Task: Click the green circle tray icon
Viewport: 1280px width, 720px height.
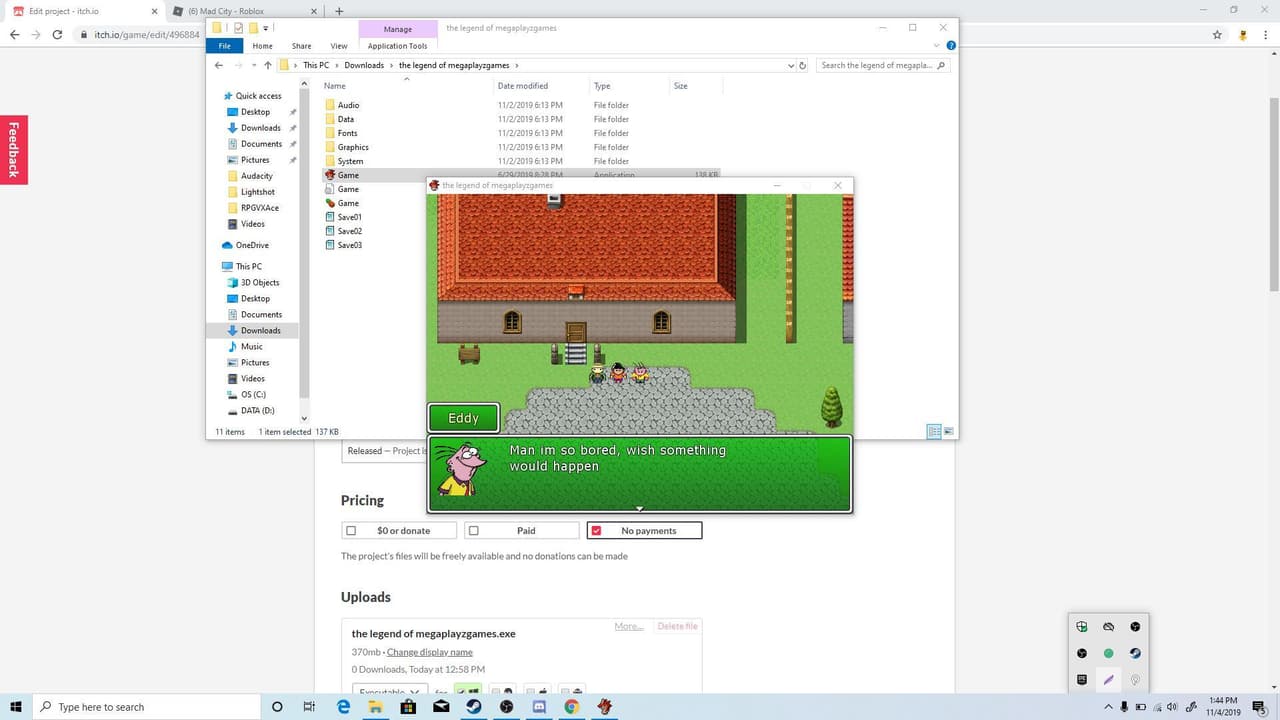Action: [x=1108, y=653]
